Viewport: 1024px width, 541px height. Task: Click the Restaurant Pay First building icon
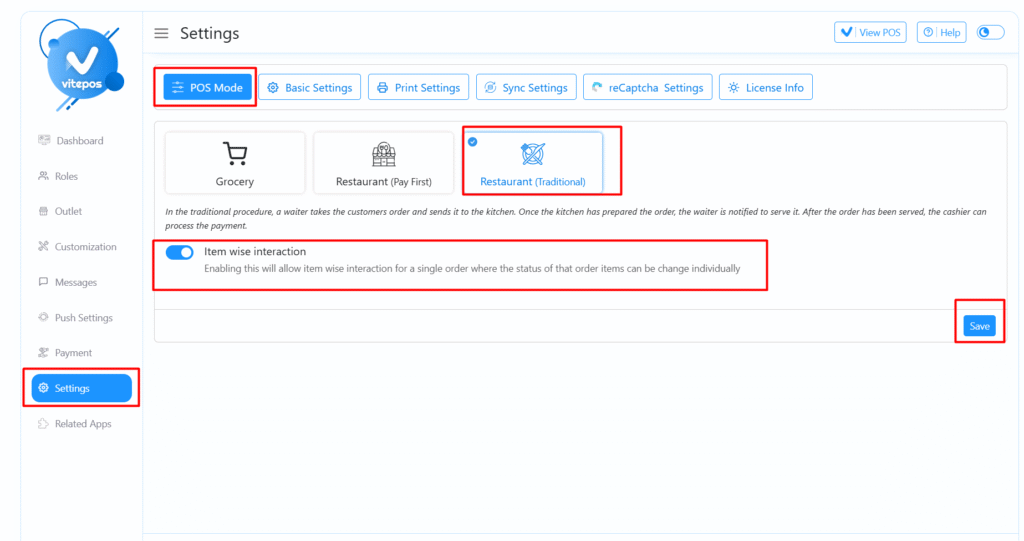point(383,154)
